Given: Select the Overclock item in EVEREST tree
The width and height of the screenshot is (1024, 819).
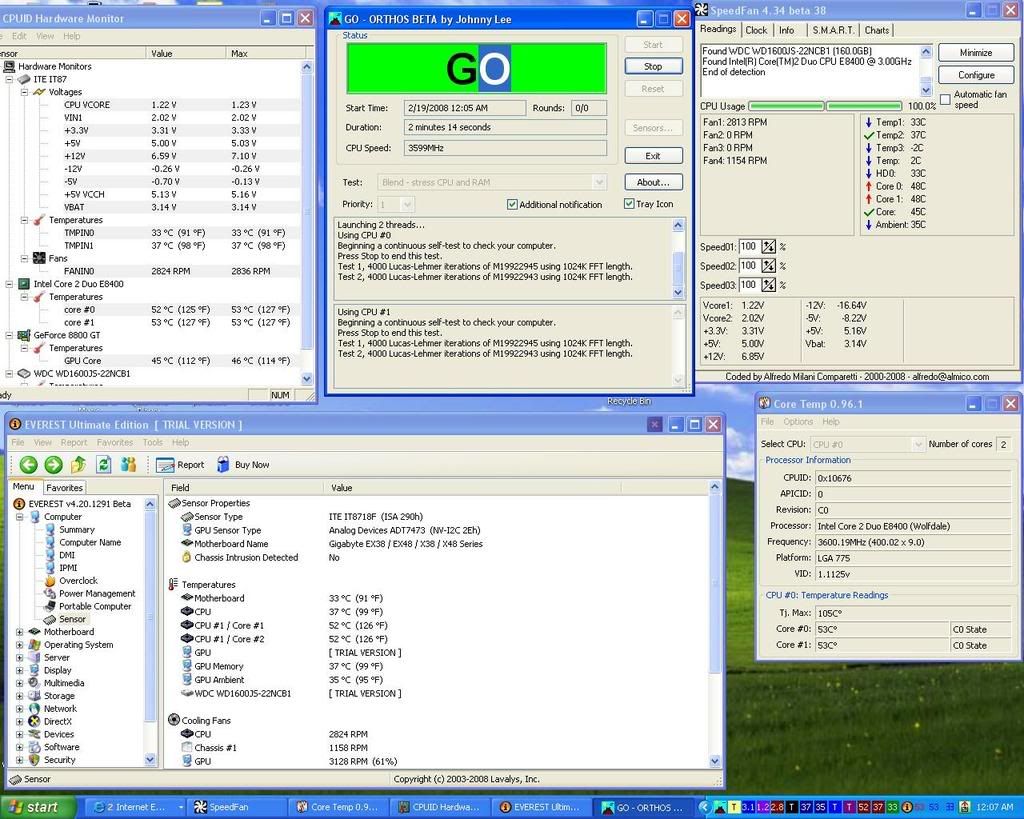Looking at the screenshot, I should [x=77, y=581].
